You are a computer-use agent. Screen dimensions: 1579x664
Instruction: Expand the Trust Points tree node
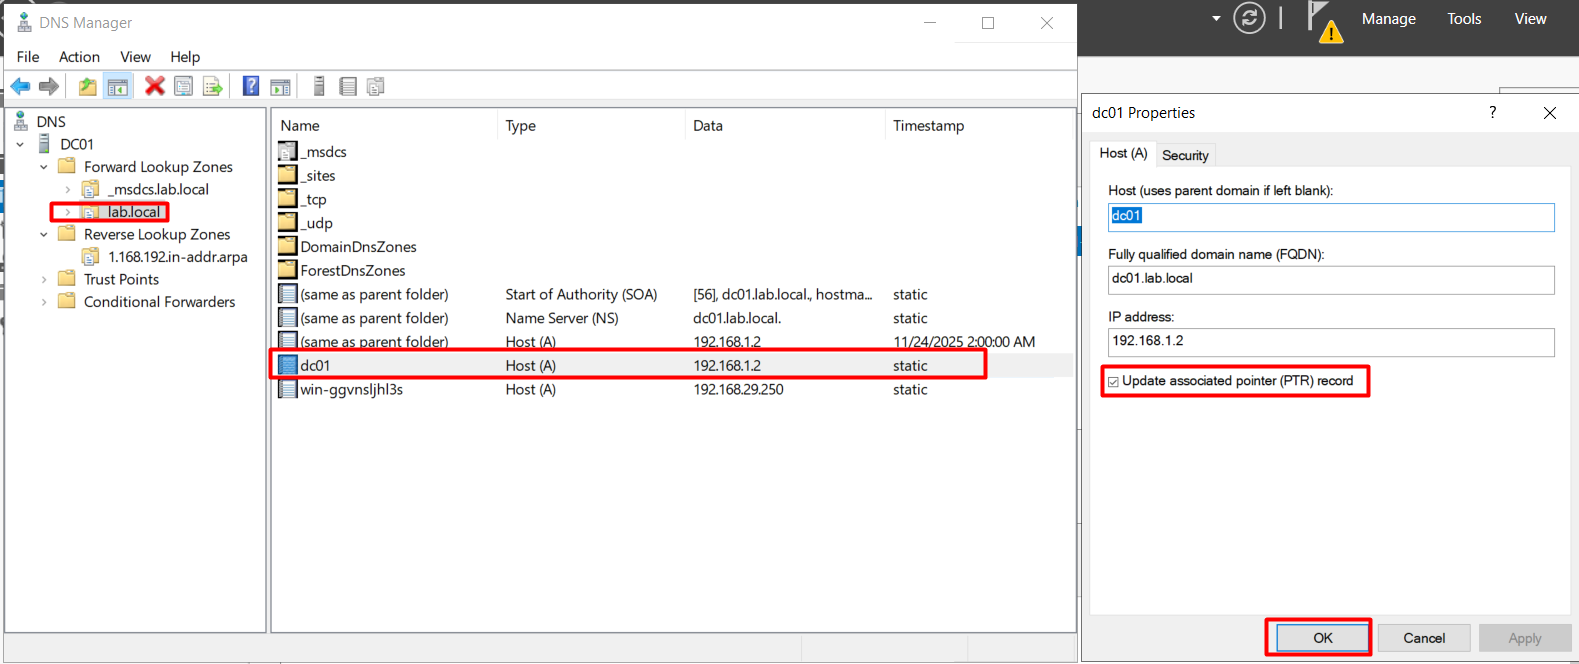(44, 280)
